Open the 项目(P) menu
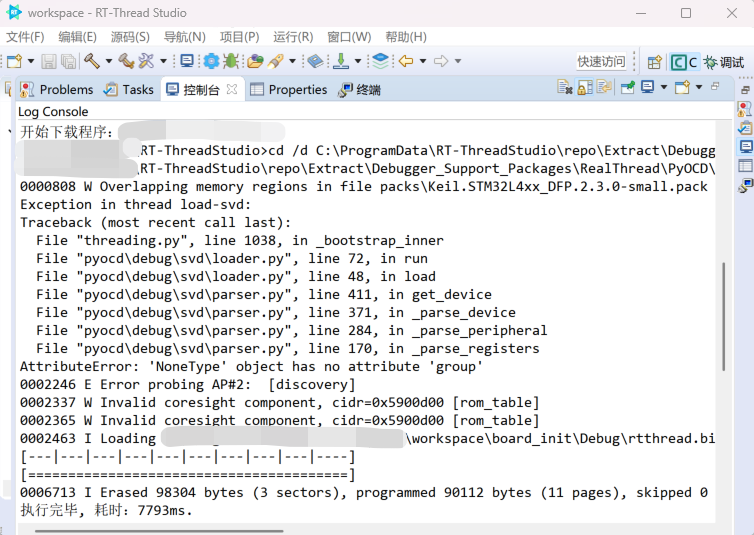Screen dimensions: 754x535 [x=239, y=37]
